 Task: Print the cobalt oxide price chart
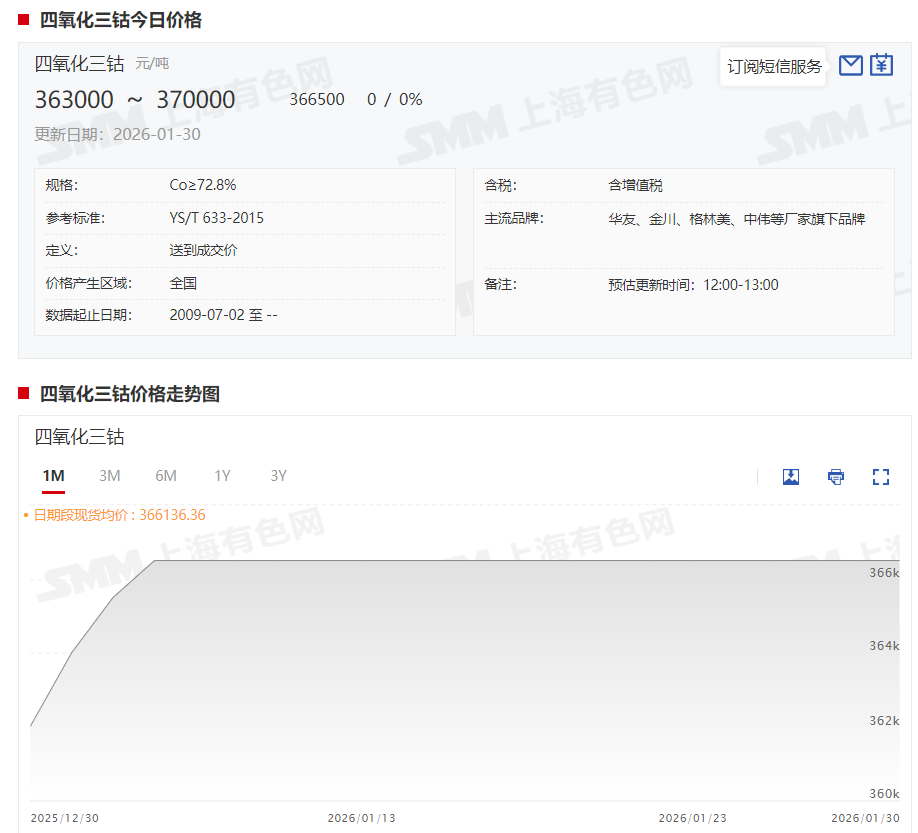click(836, 477)
